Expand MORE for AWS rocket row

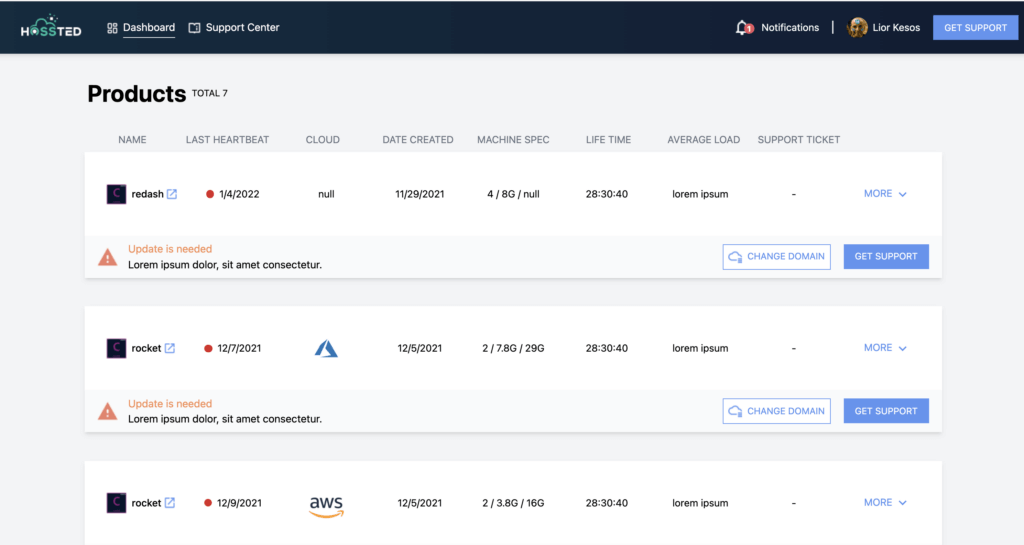point(885,503)
